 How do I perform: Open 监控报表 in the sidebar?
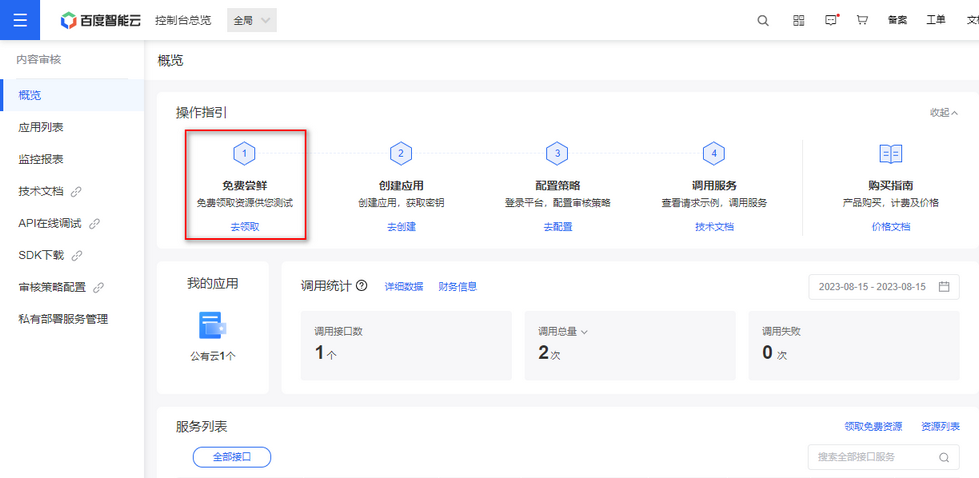click(x=41, y=159)
